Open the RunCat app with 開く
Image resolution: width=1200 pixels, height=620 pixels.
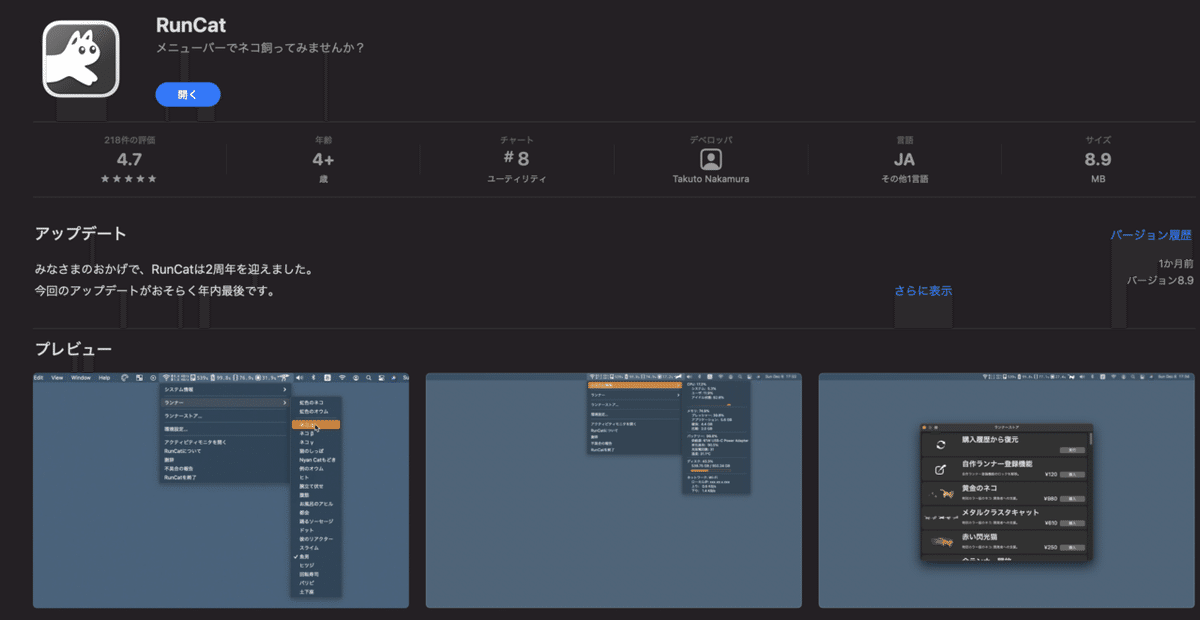(188, 94)
